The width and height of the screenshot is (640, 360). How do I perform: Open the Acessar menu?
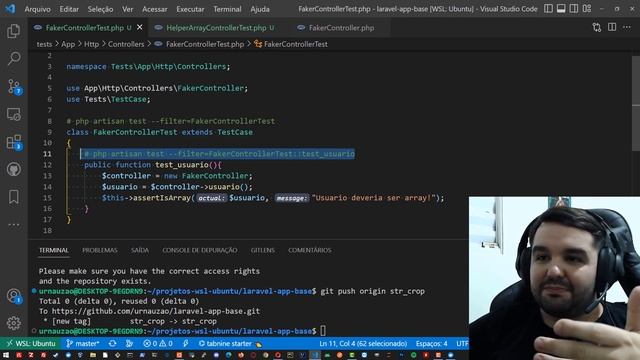coord(155,9)
